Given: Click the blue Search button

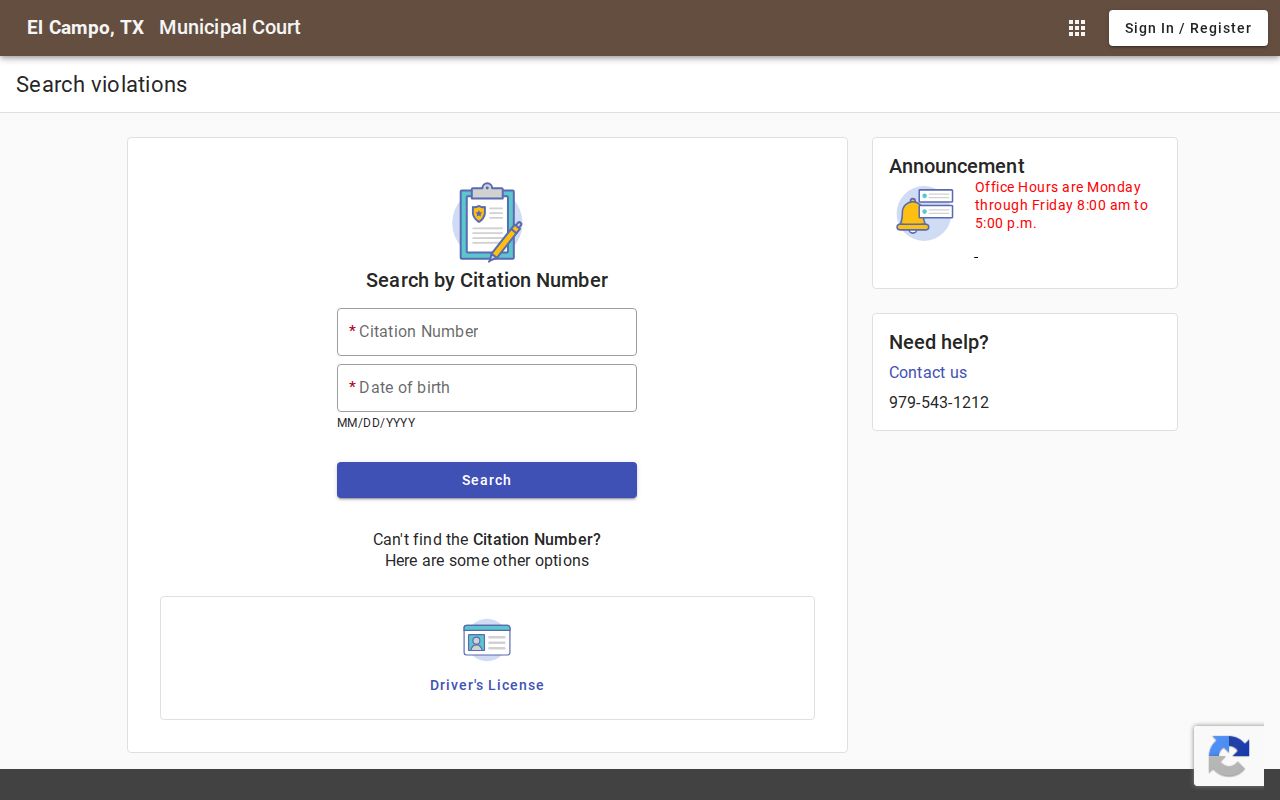Looking at the screenshot, I should [487, 480].
